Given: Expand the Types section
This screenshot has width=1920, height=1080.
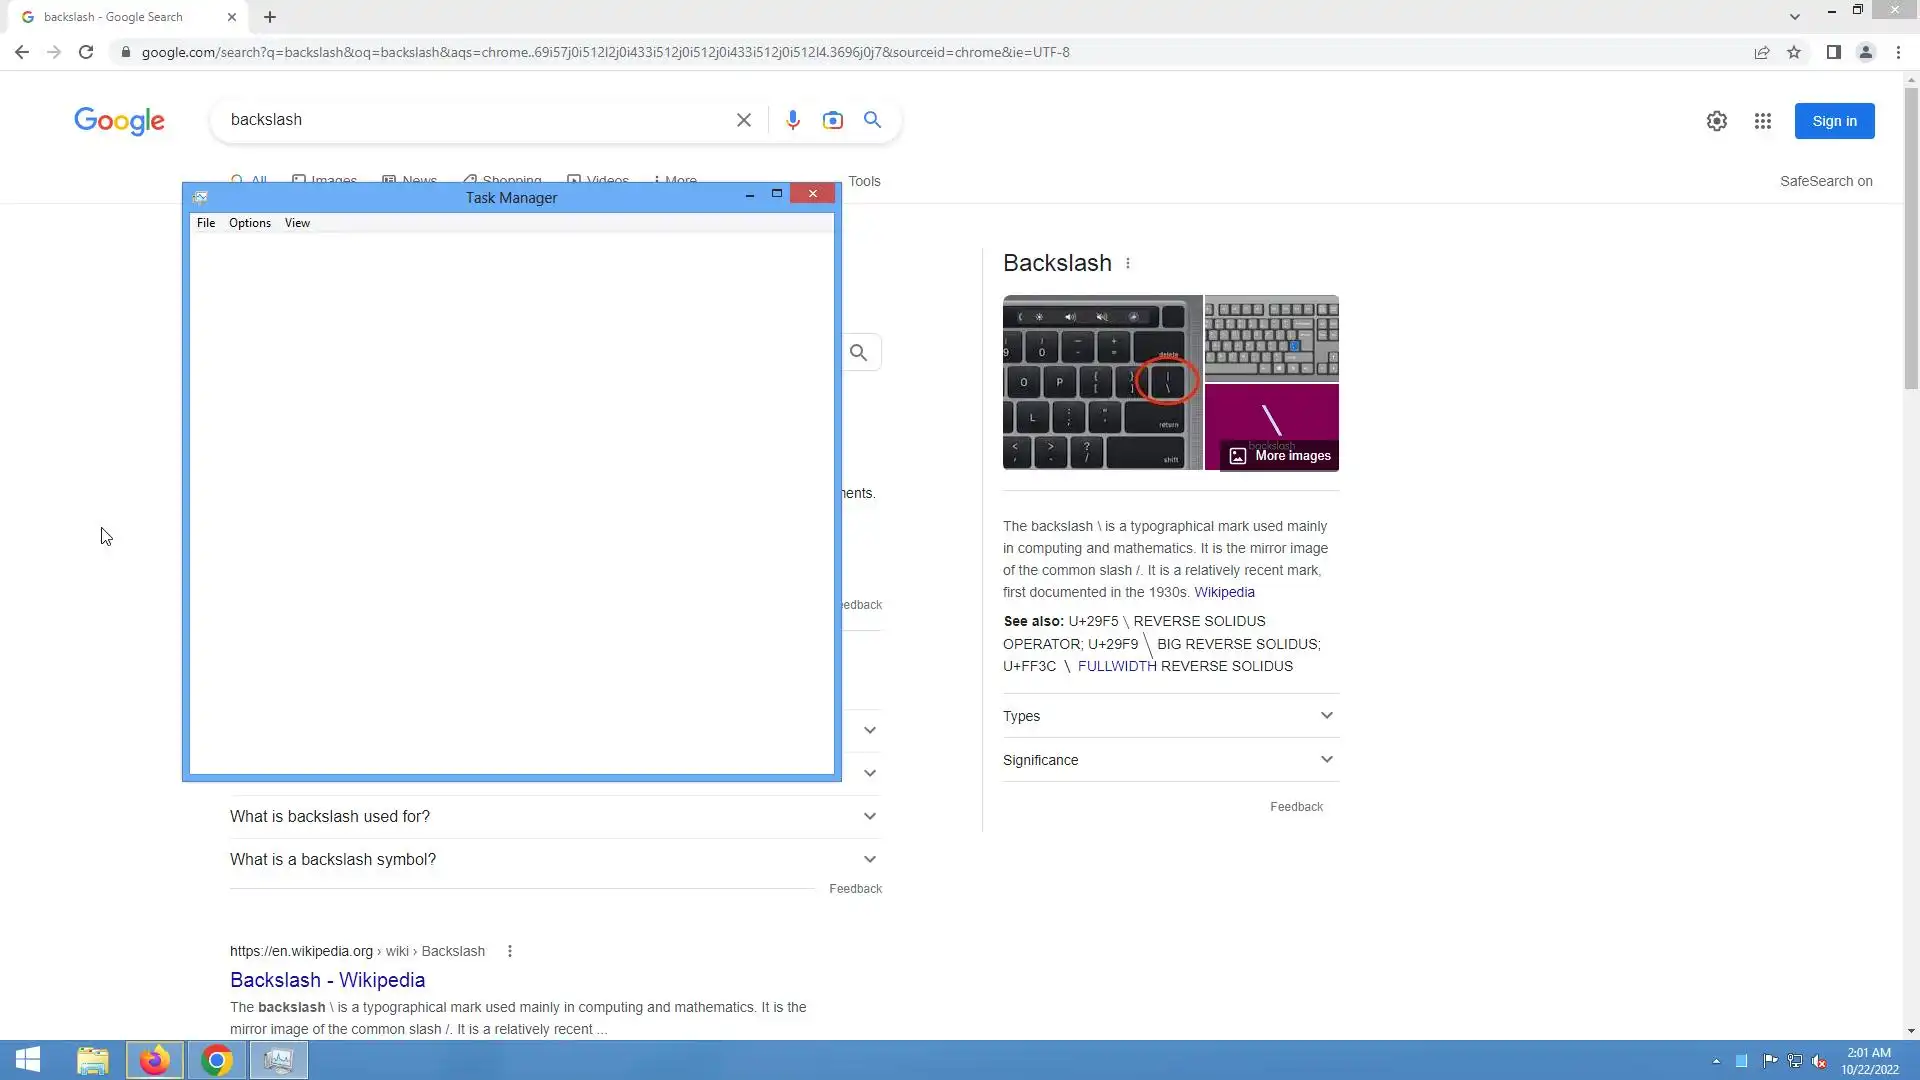Looking at the screenshot, I should (1170, 716).
